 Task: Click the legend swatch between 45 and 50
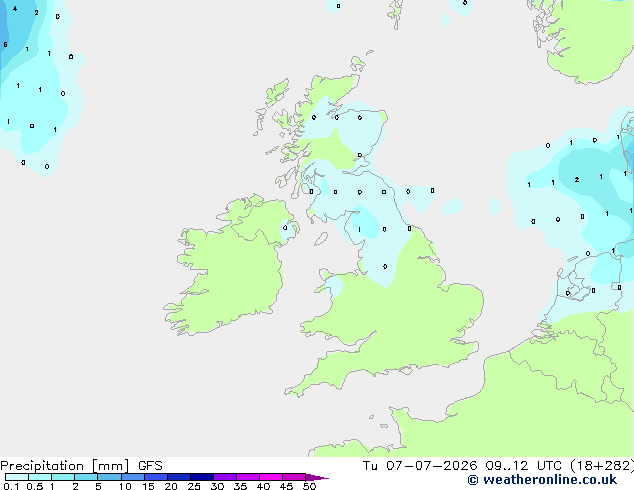[294, 477]
